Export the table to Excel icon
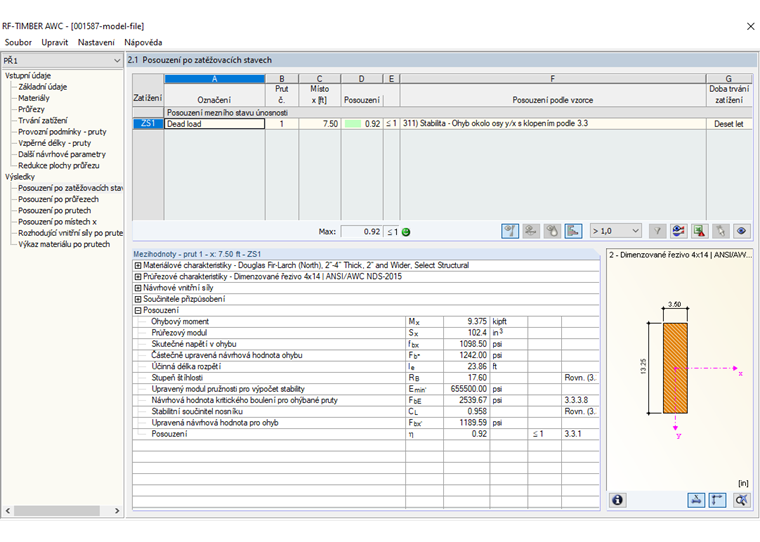The width and height of the screenshot is (760, 542). 699,231
